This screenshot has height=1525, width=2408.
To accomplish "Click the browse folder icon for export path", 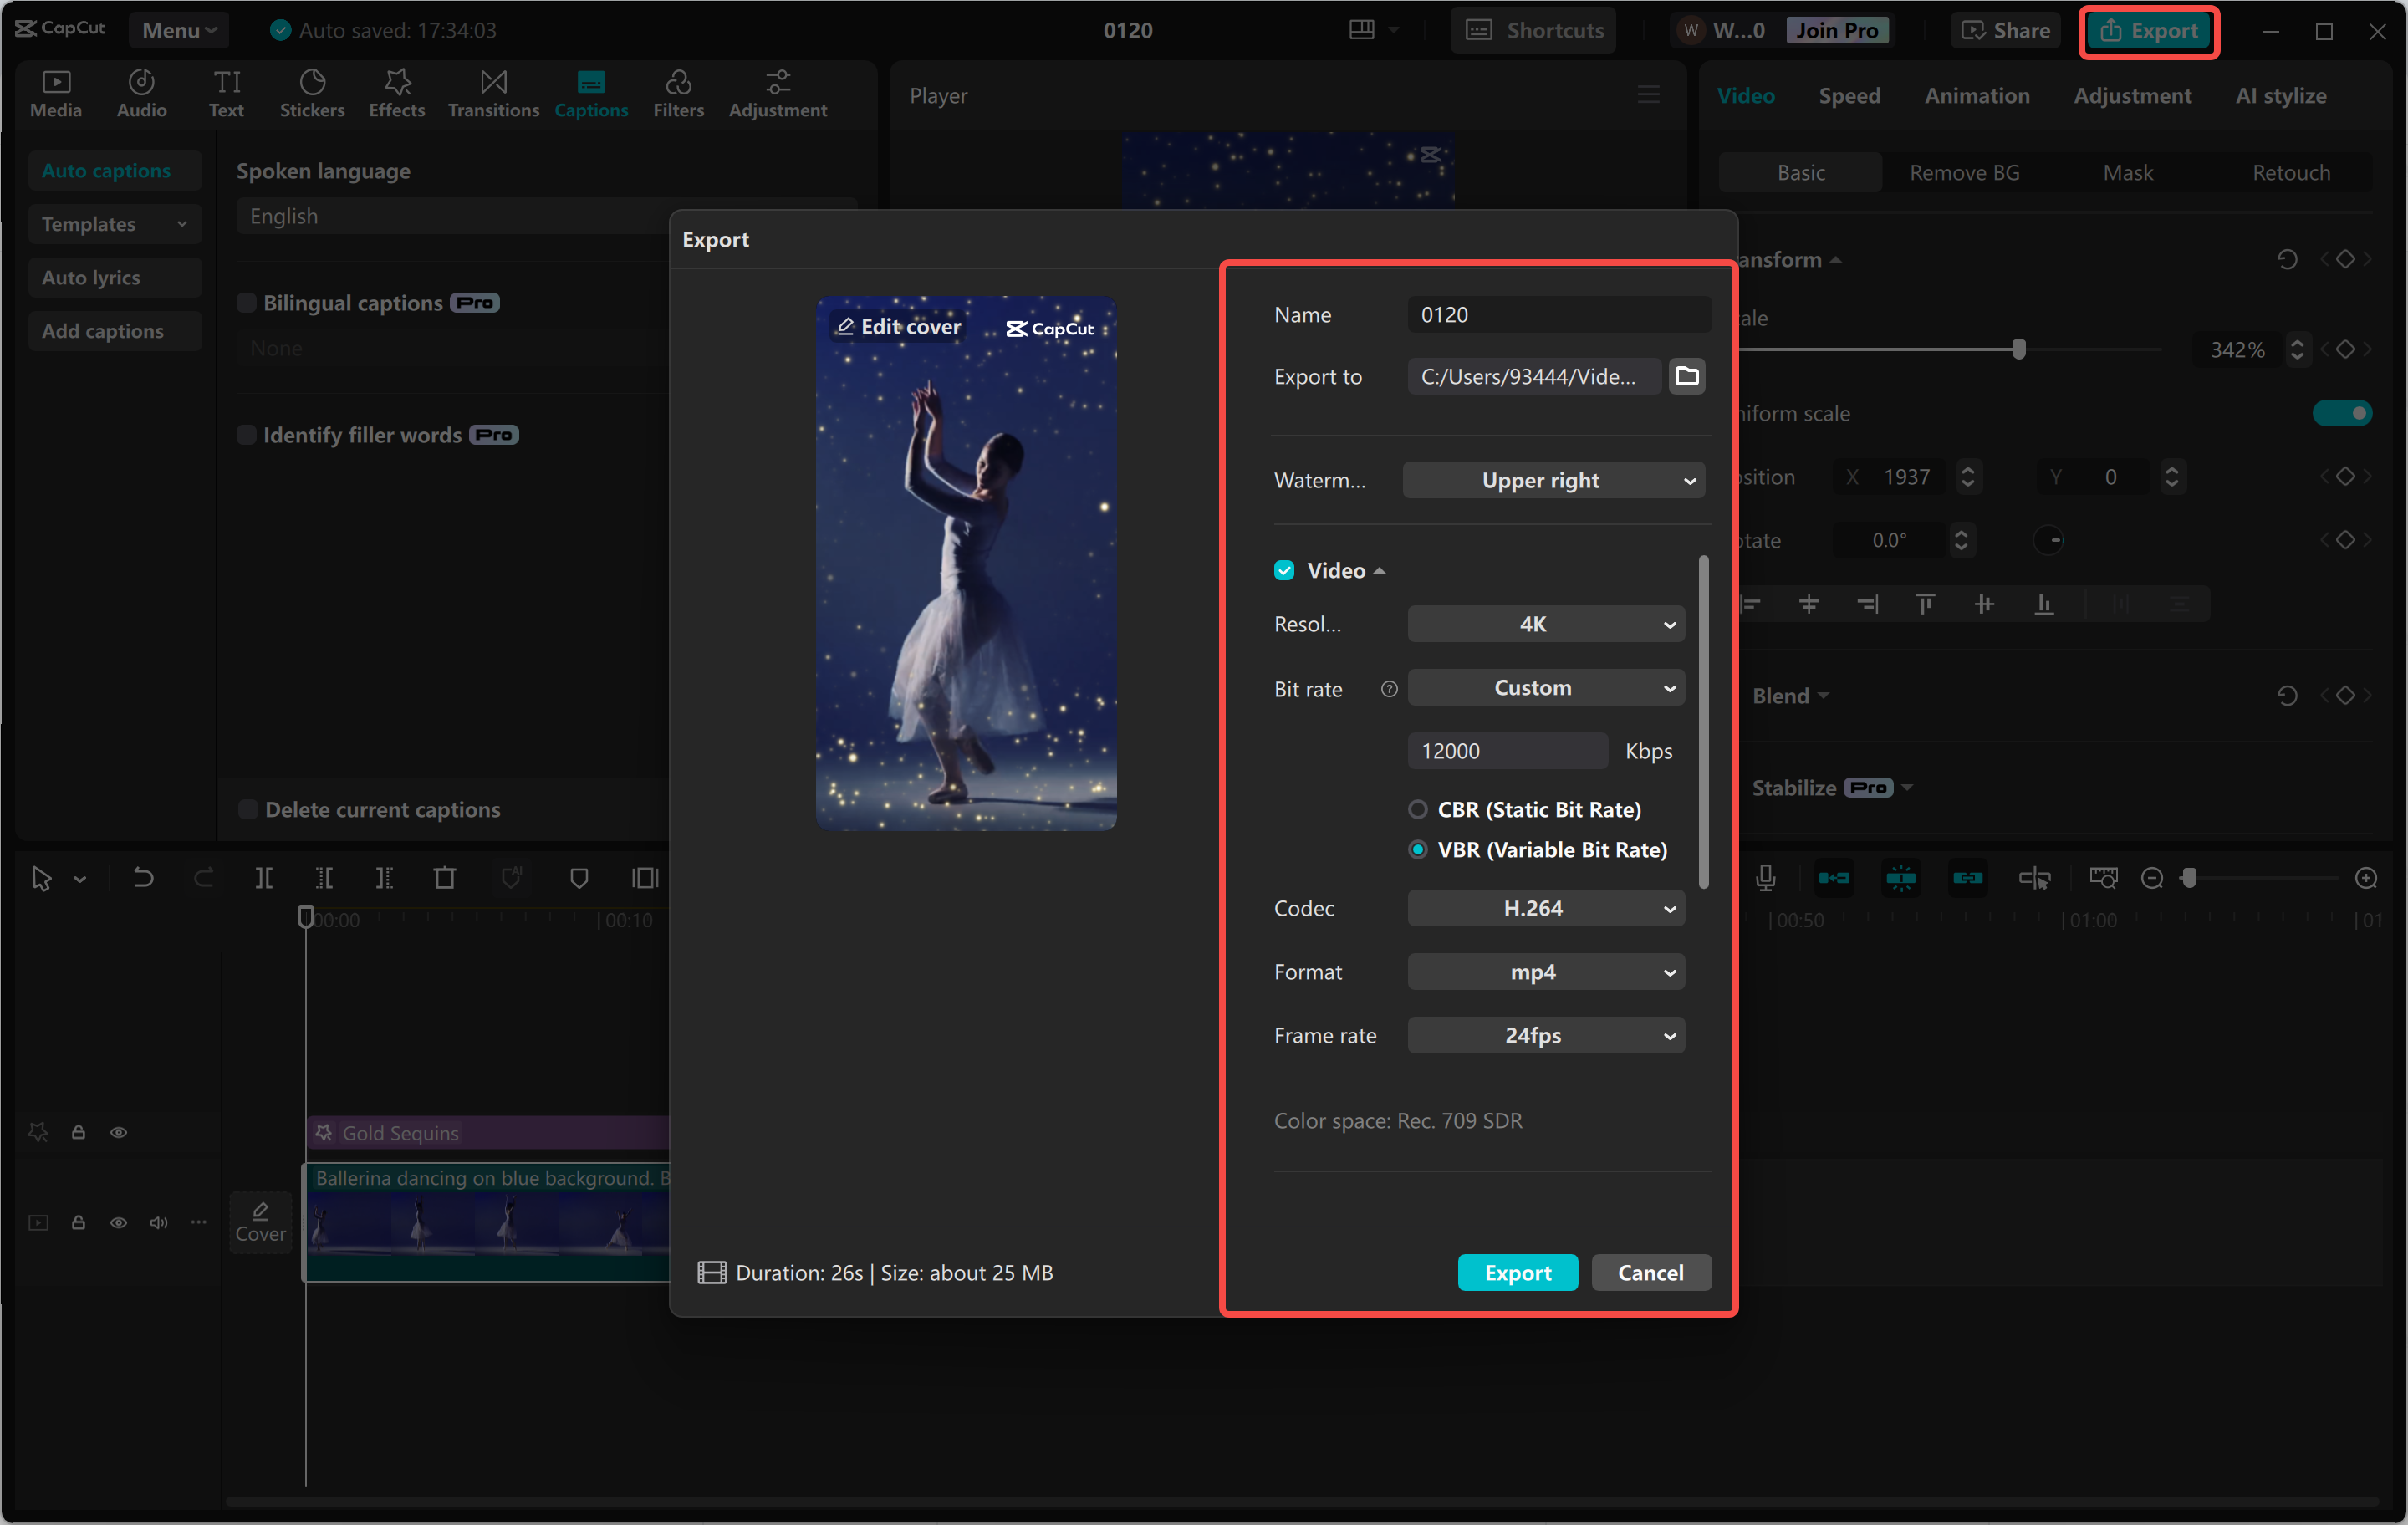I will click(x=1686, y=376).
